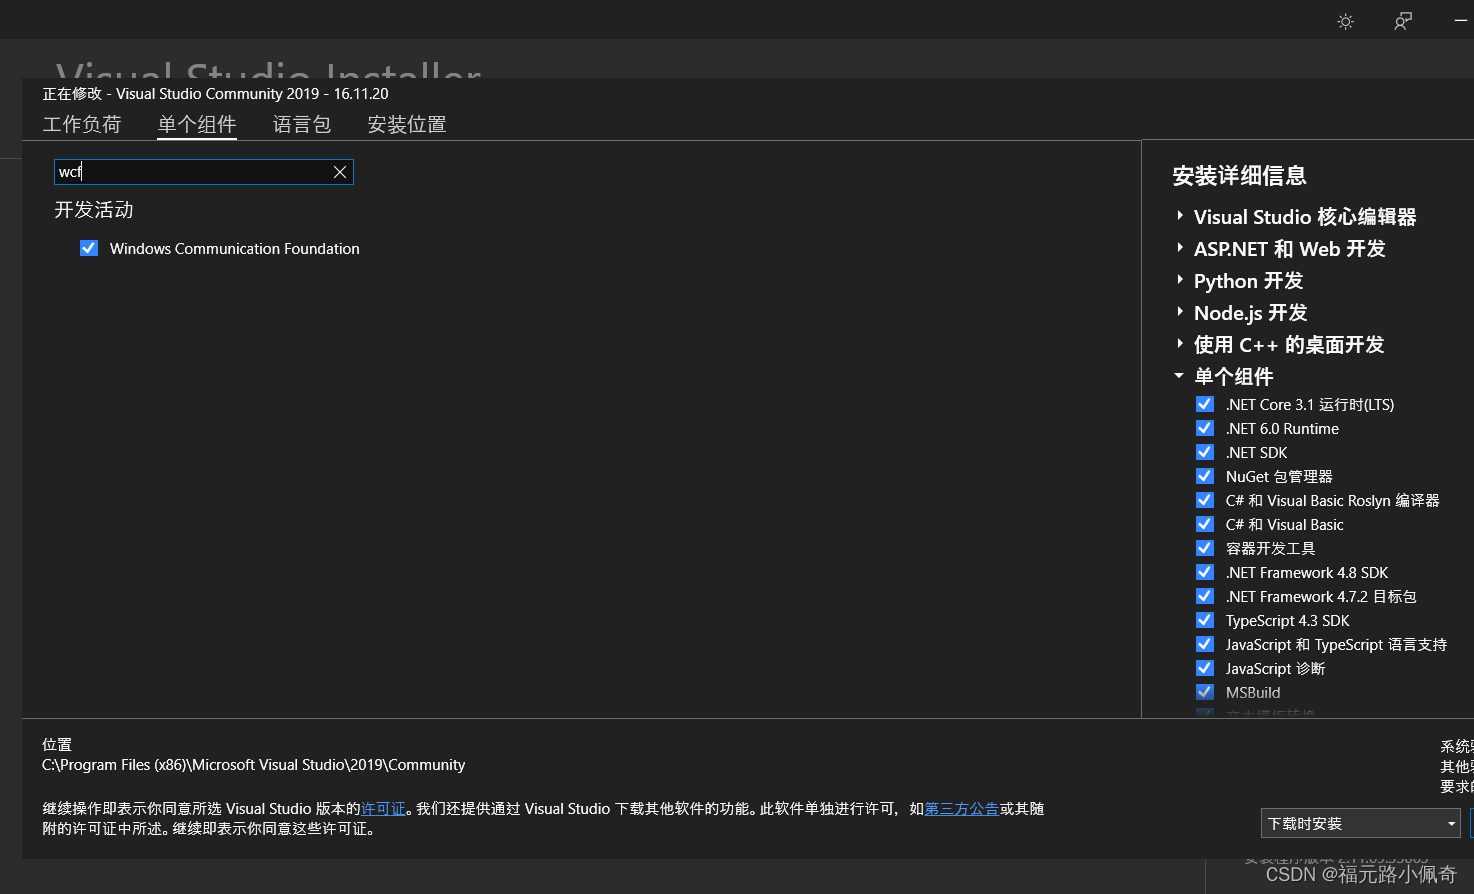This screenshot has height=894, width=1474.
Task: Open the 安装位置 tab
Action: 406,124
